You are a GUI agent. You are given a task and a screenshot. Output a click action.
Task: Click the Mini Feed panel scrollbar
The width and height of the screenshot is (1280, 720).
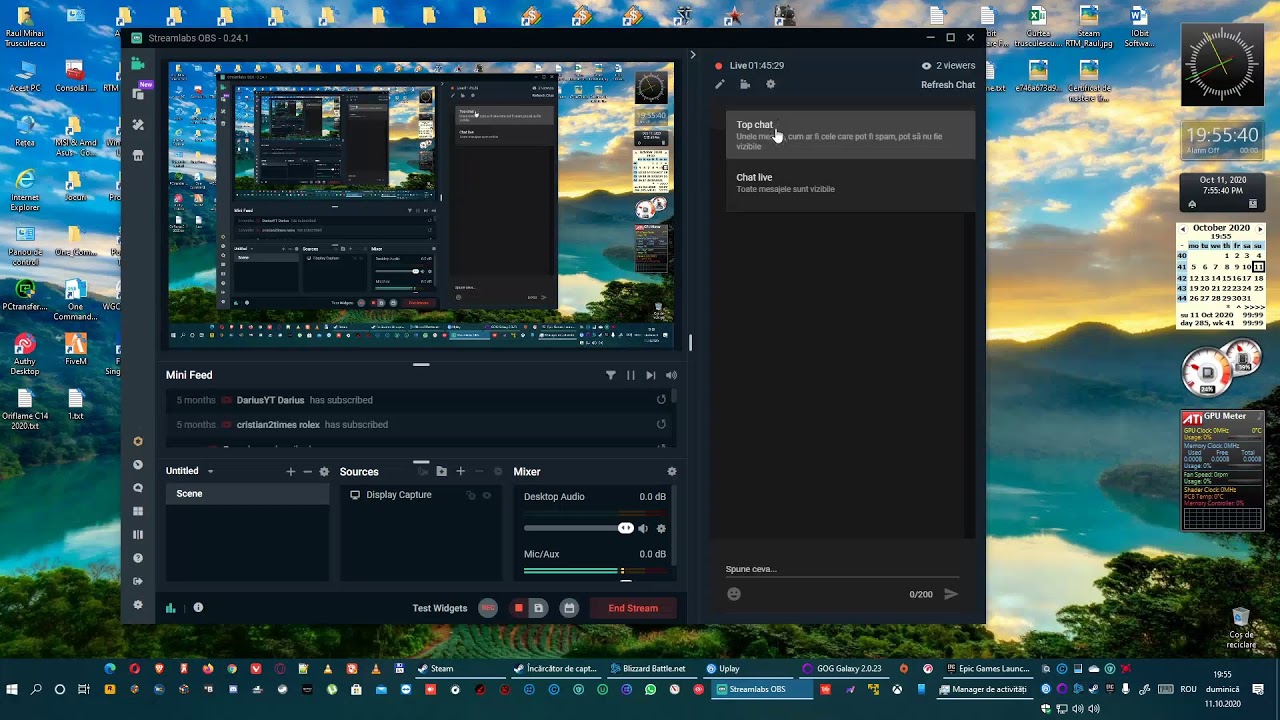click(675, 396)
